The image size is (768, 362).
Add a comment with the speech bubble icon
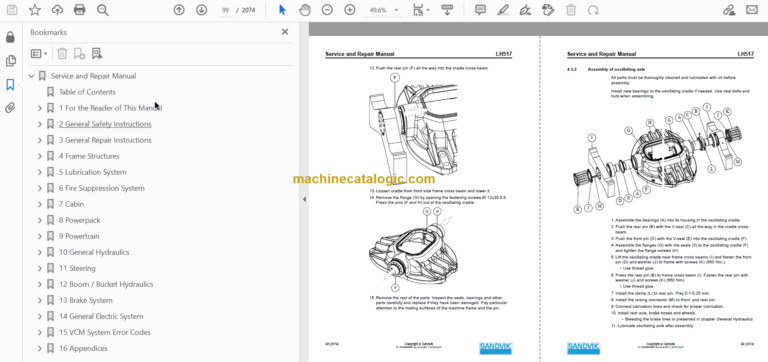click(x=480, y=10)
